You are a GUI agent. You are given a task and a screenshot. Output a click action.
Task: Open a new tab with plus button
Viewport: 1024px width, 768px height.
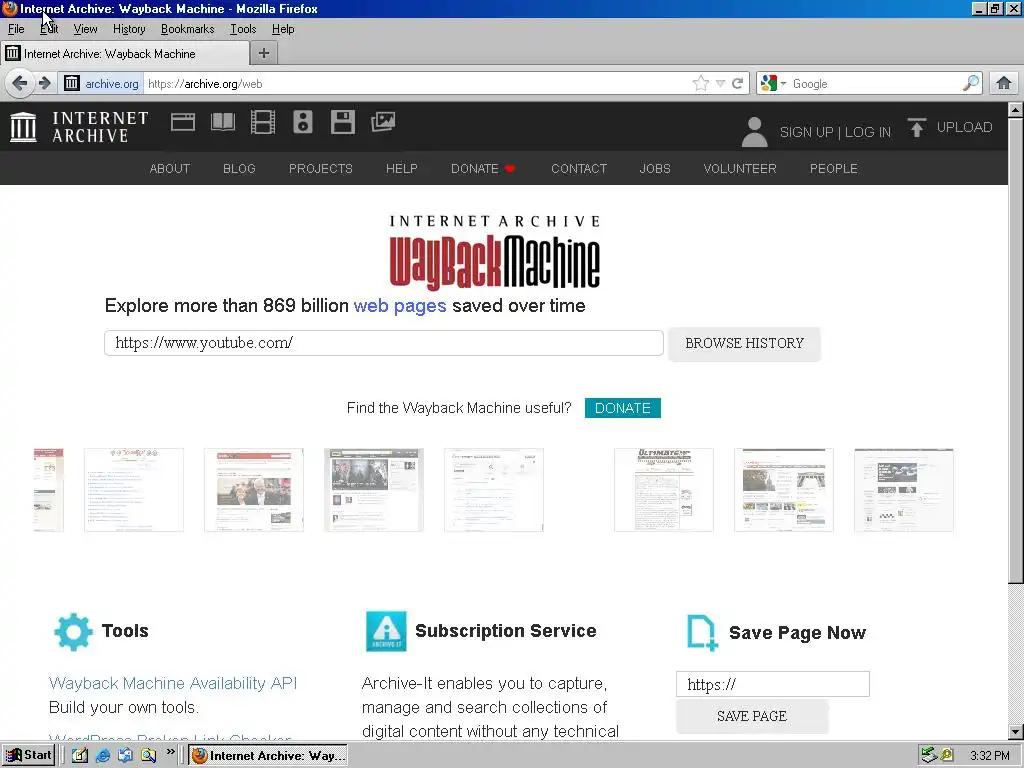264,54
